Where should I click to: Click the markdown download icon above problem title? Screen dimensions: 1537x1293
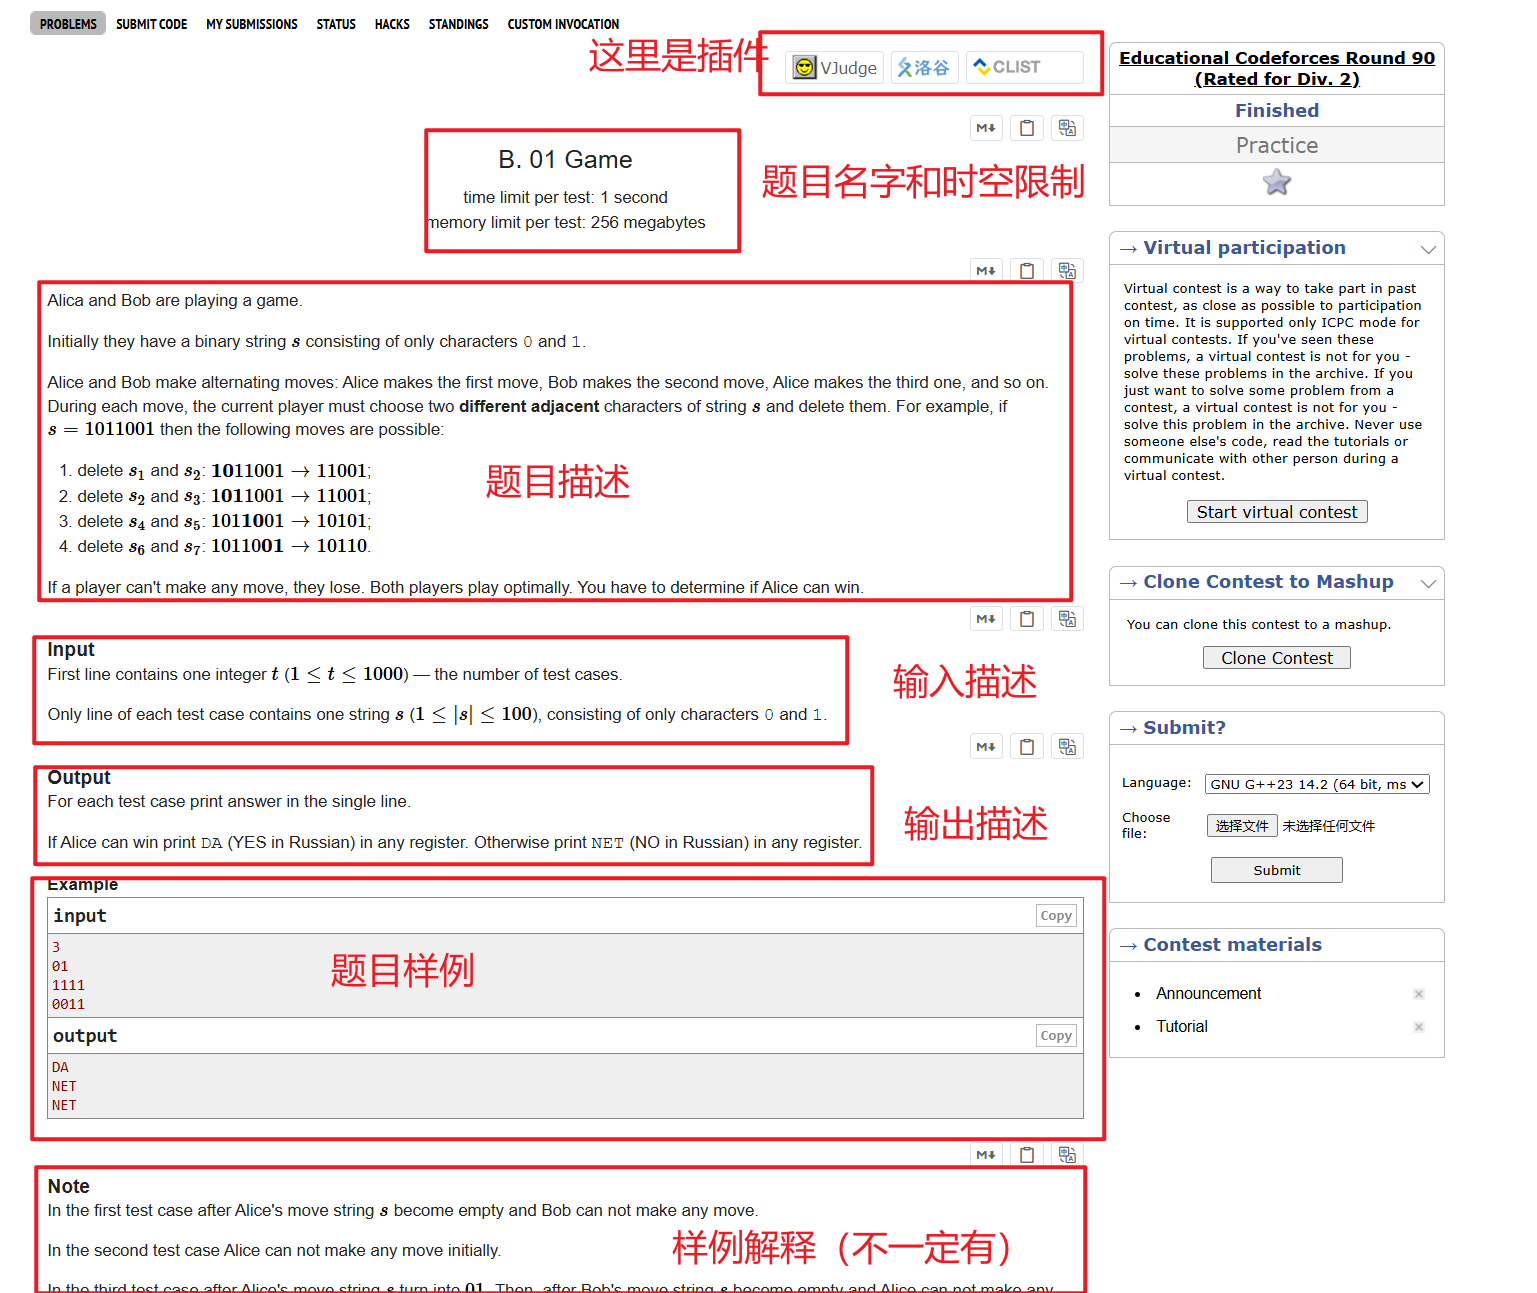pyautogui.click(x=986, y=127)
